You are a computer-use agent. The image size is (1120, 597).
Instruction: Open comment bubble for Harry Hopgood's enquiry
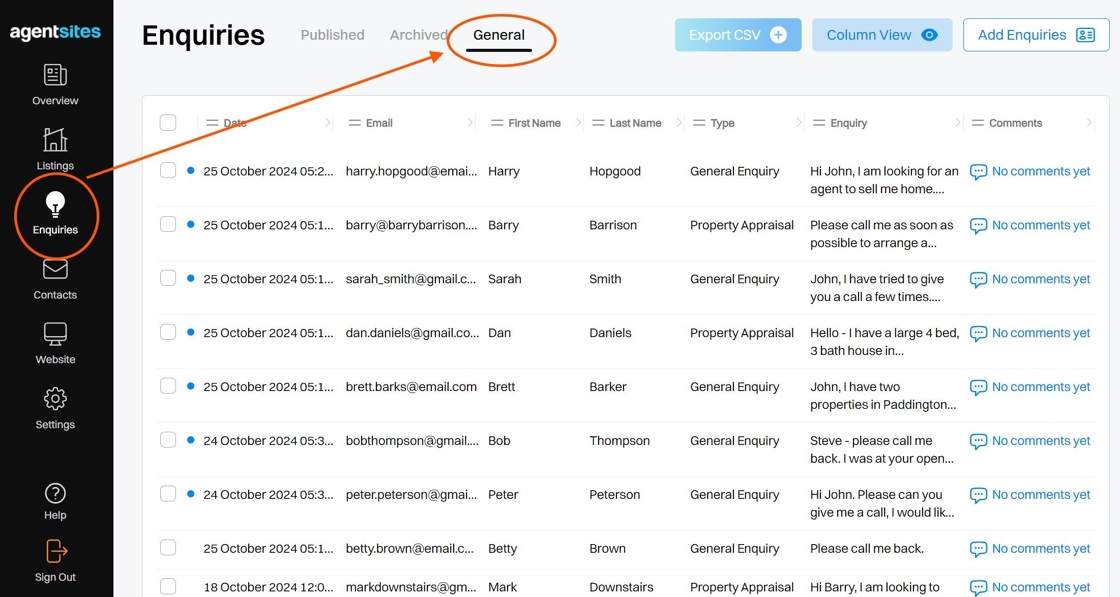(x=979, y=172)
